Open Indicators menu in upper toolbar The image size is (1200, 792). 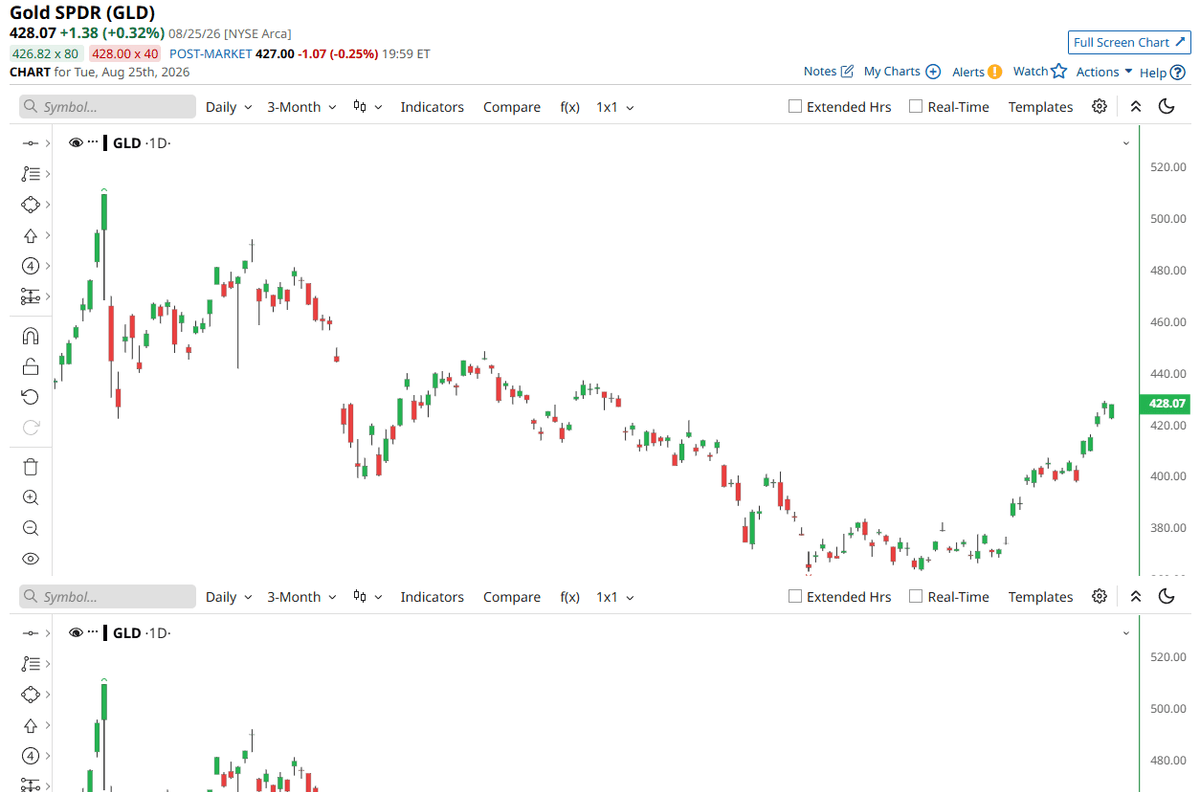click(x=432, y=107)
